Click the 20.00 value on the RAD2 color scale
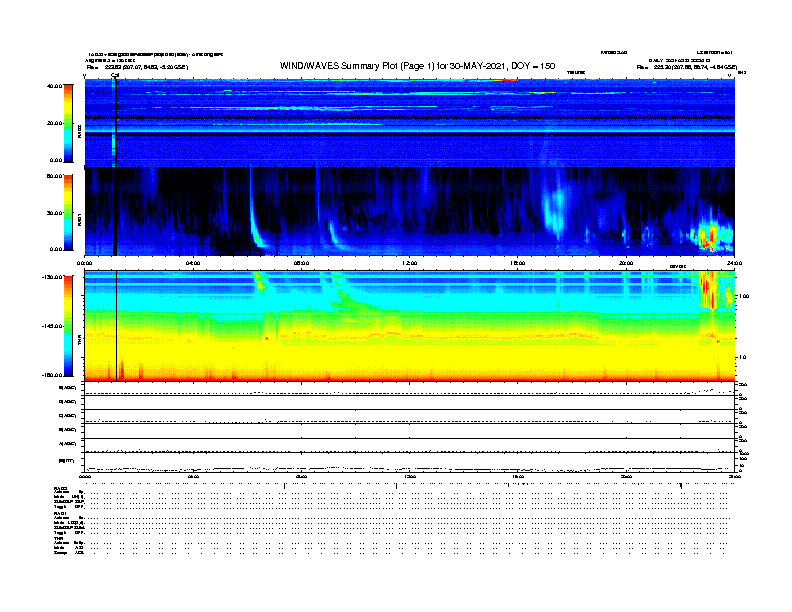Viewport: 792px width, 612px height. point(54,123)
